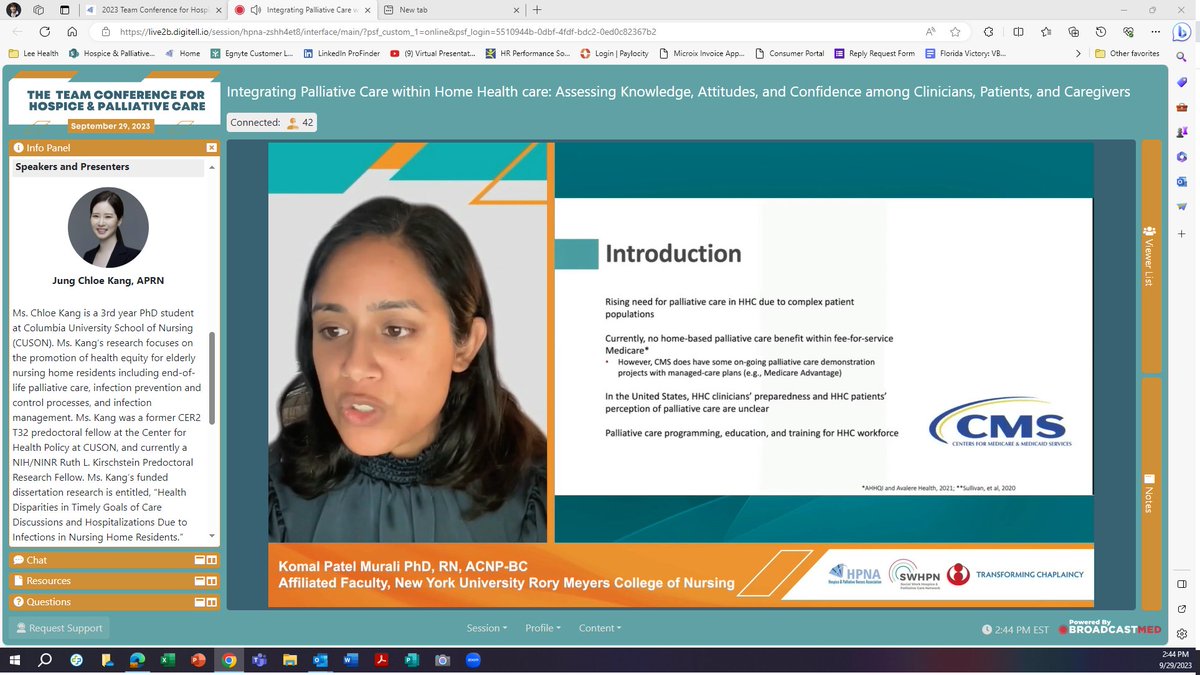Open the Chat panel speech bubble icon
The width and height of the screenshot is (1200, 675).
19,560
